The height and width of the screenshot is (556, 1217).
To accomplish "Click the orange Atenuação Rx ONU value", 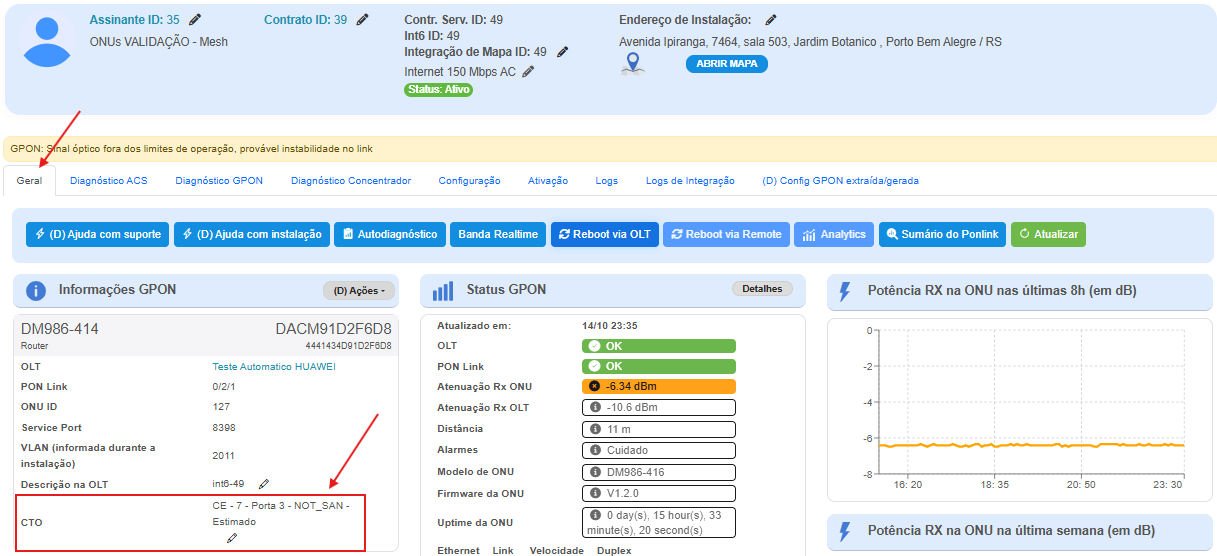I will (x=658, y=386).
